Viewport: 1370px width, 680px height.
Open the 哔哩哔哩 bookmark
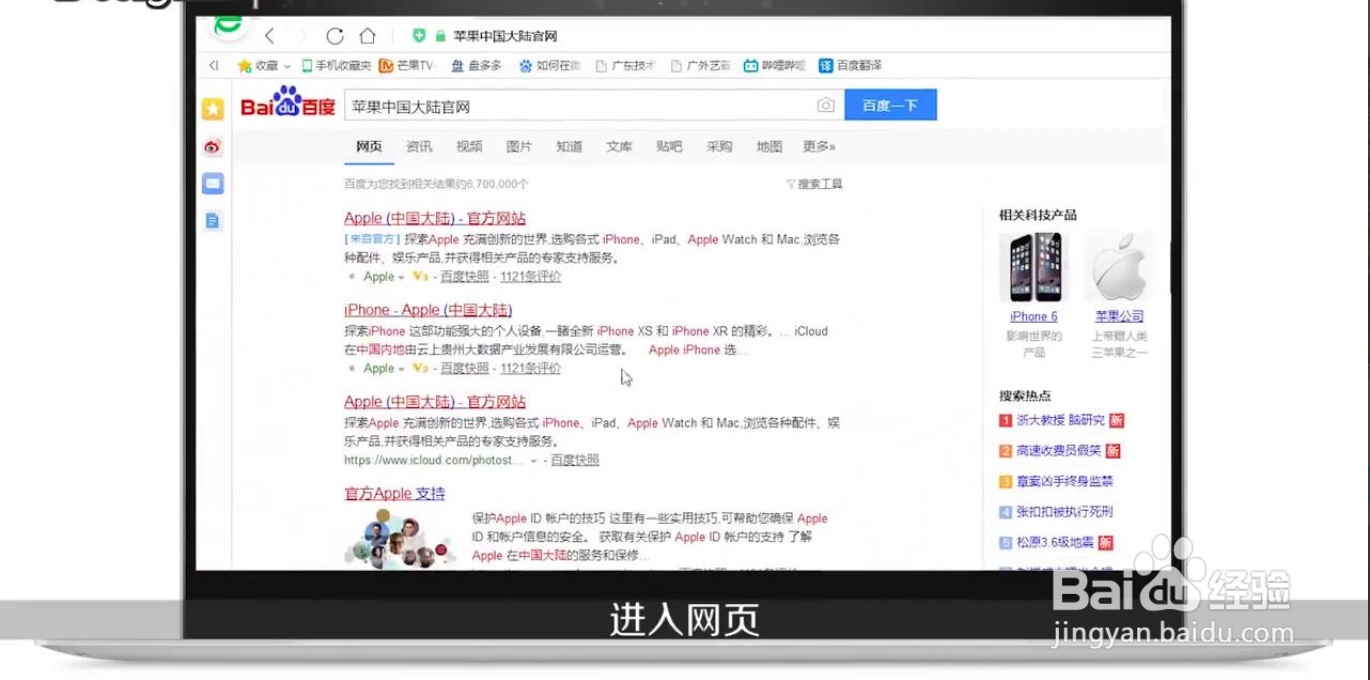tap(774, 66)
